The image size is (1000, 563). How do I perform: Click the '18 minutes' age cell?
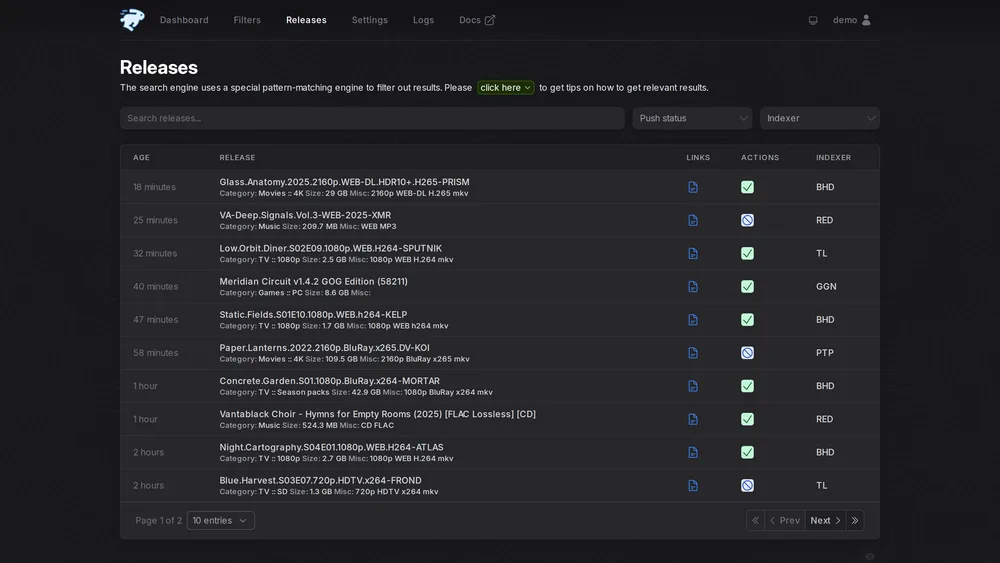pos(154,187)
